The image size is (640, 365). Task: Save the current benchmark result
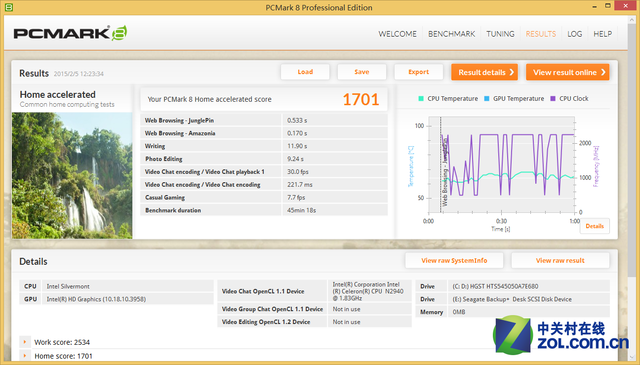[362, 72]
